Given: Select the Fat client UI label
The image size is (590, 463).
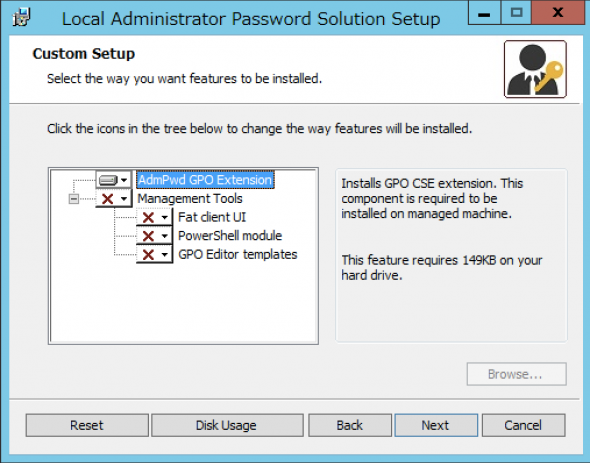Looking at the screenshot, I should point(212,217).
